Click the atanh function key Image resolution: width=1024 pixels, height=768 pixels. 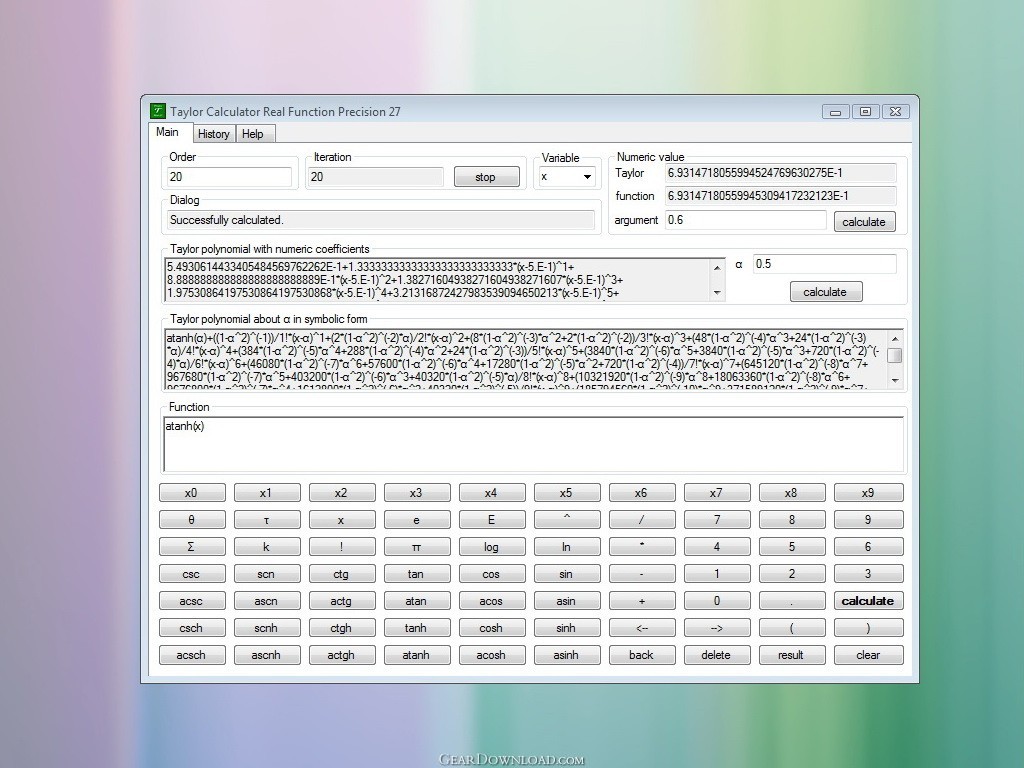pos(417,656)
